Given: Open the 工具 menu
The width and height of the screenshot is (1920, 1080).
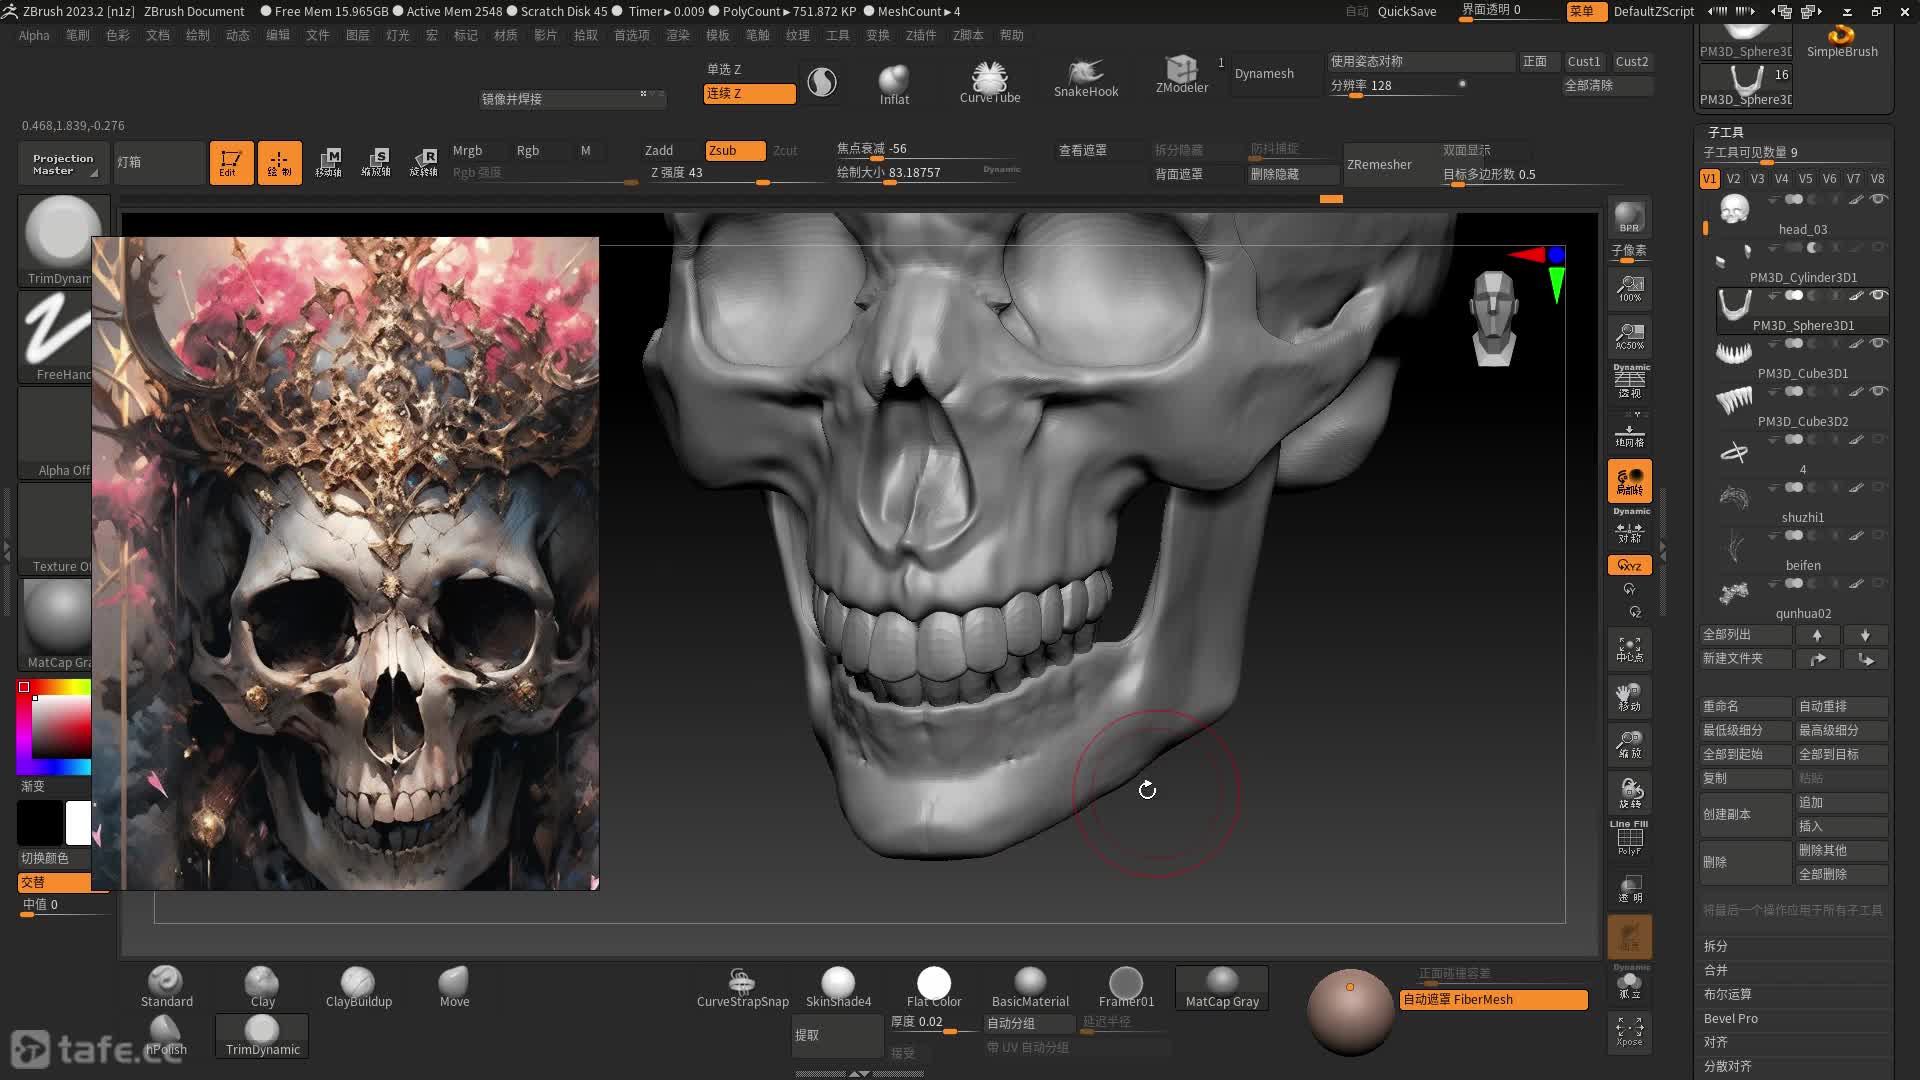Looking at the screenshot, I should (x=838, y=35).
